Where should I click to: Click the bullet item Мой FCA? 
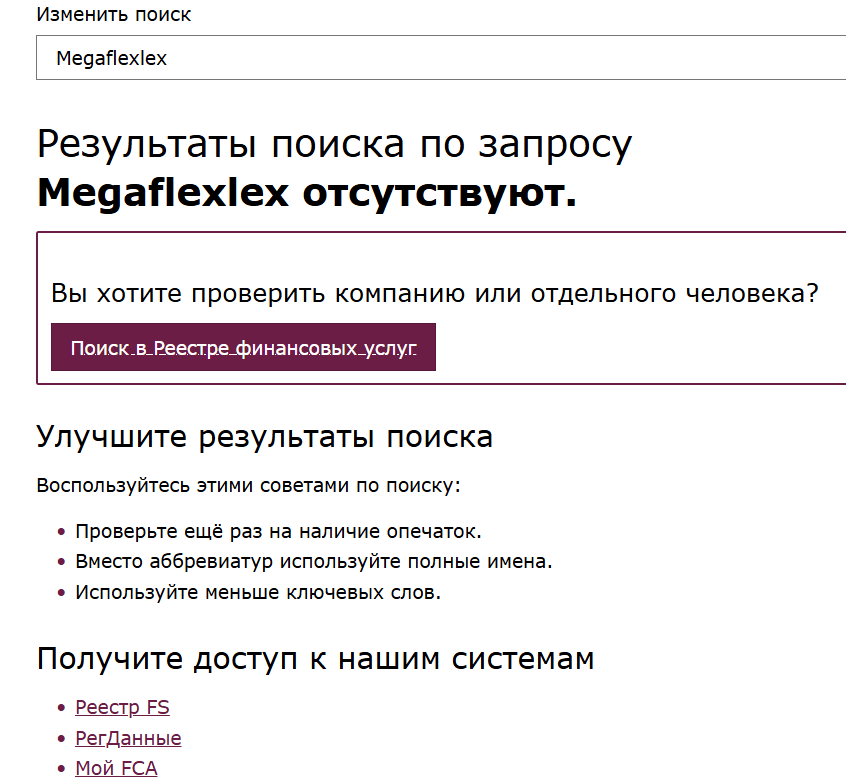click(x=116, y=768)
